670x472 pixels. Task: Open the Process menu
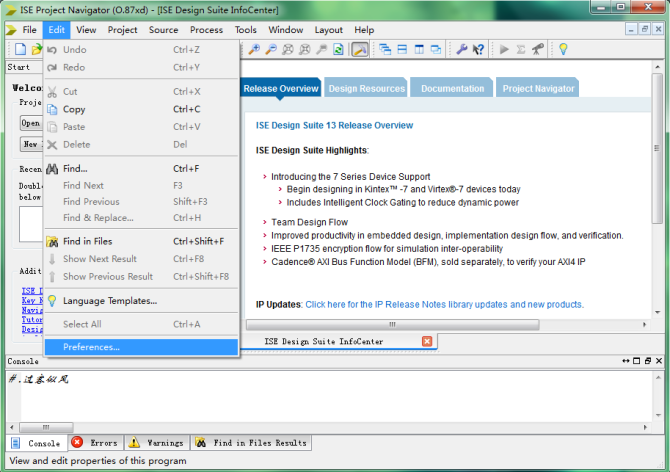coord(206,30)
